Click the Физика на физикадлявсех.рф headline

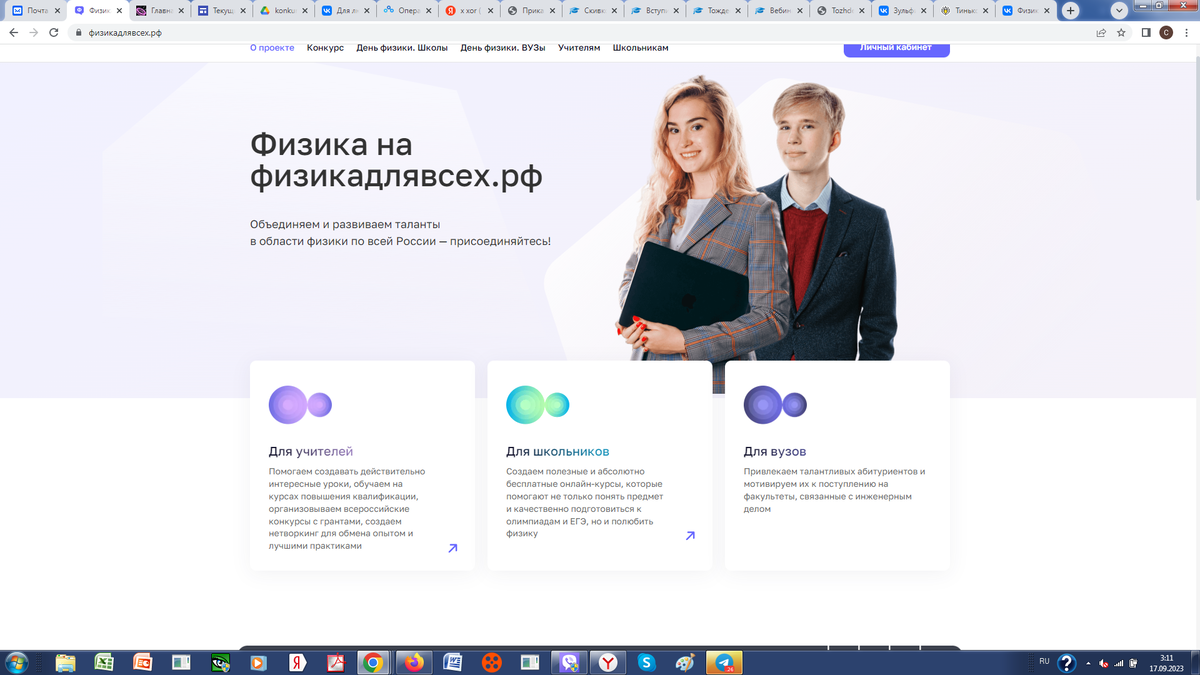click(397, 161)
